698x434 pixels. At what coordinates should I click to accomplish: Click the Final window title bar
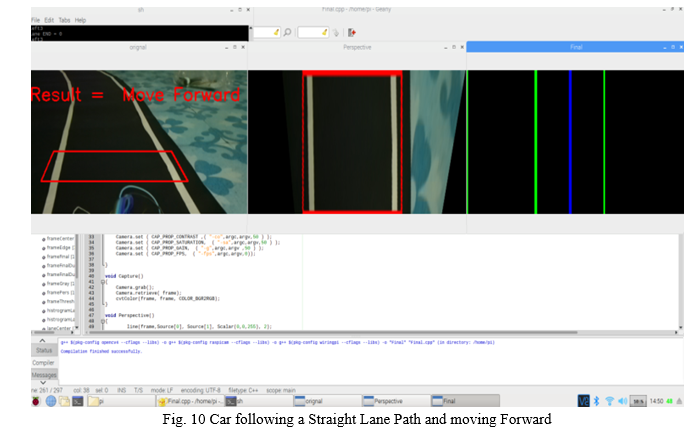(575, 47)
